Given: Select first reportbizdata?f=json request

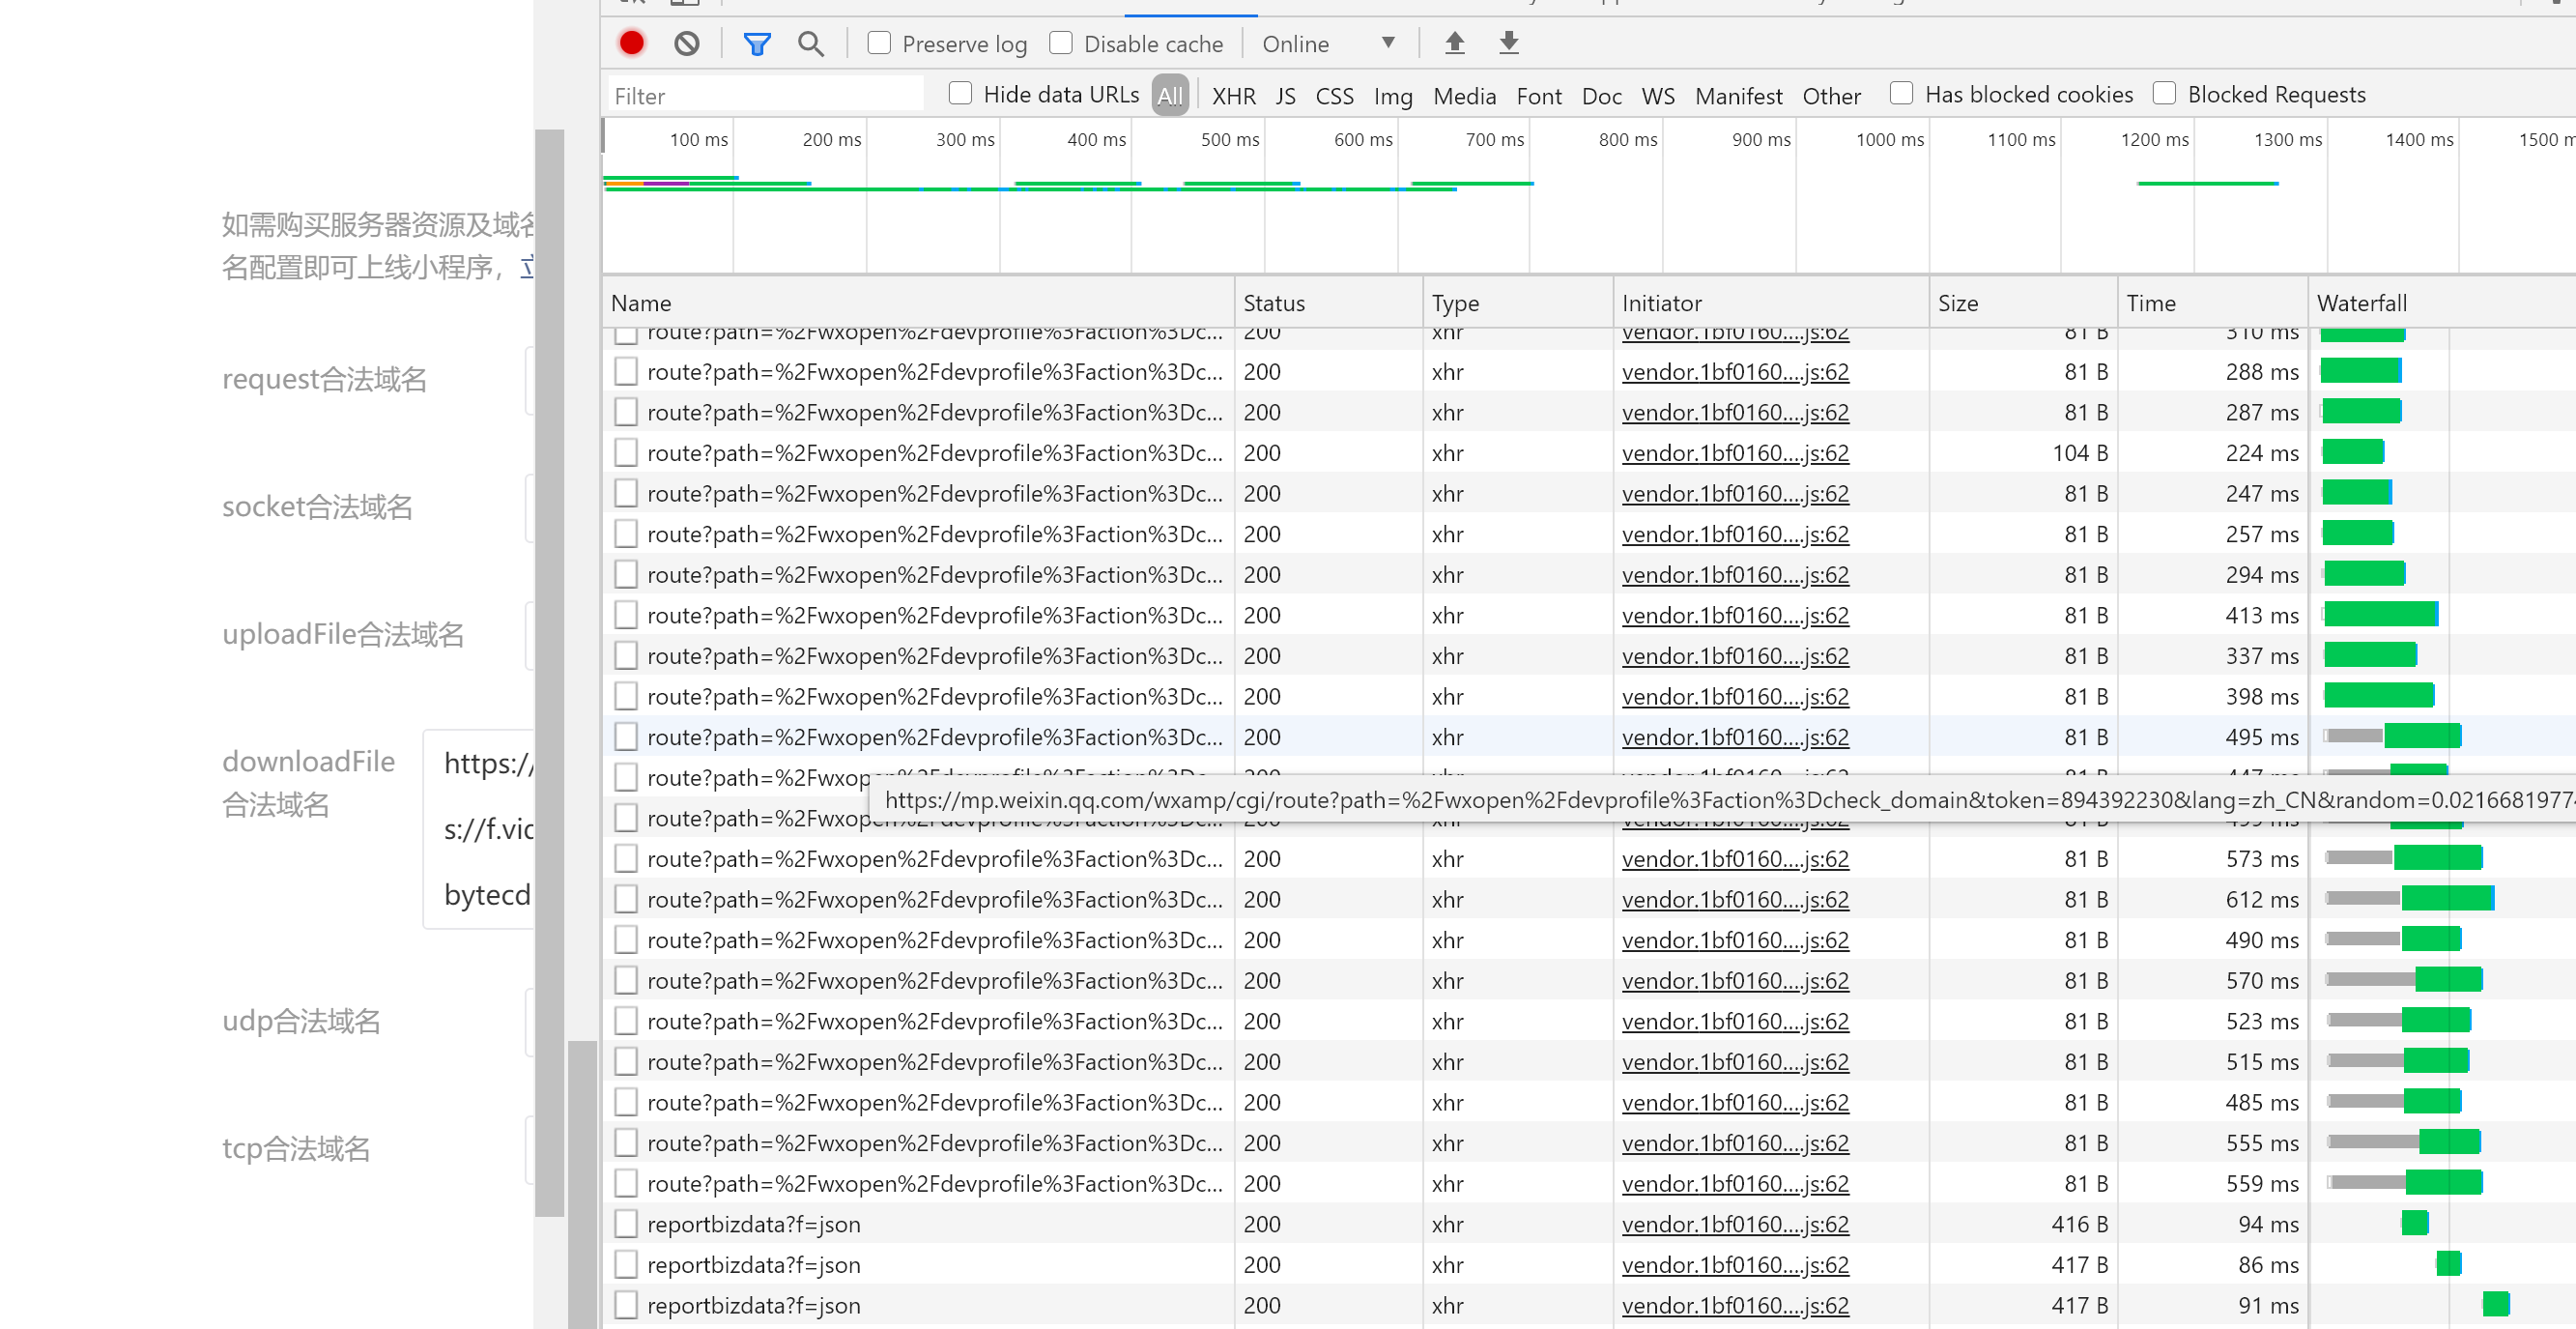Looking at the screenshot, I should pos(753,1224).
